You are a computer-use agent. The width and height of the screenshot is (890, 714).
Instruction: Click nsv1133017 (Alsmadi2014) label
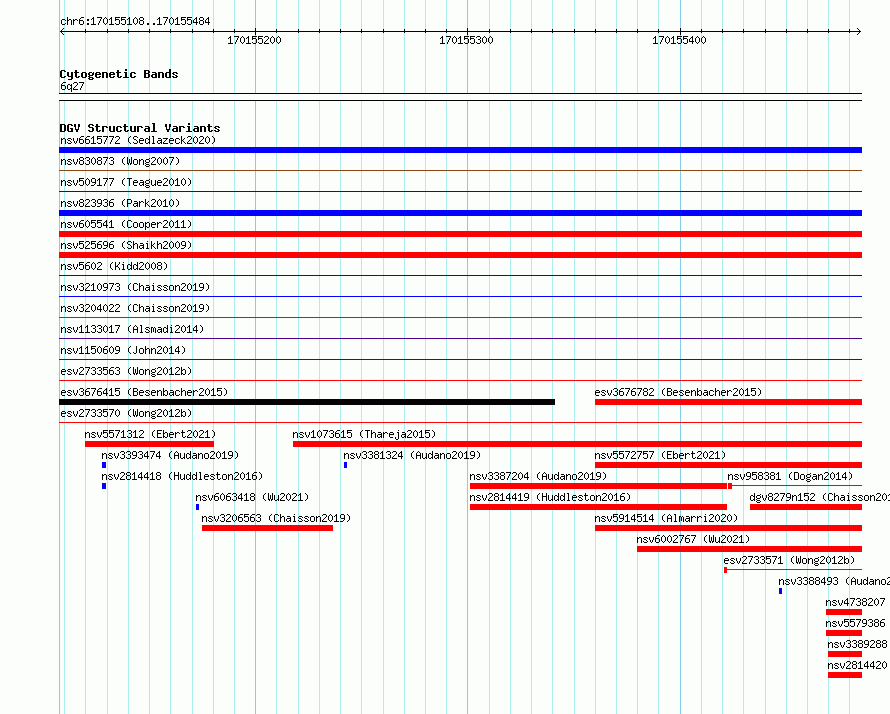[x=132, y=329]
